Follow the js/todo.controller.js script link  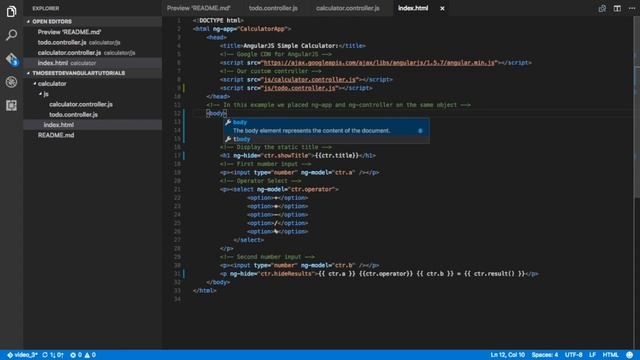click(300, 88)
